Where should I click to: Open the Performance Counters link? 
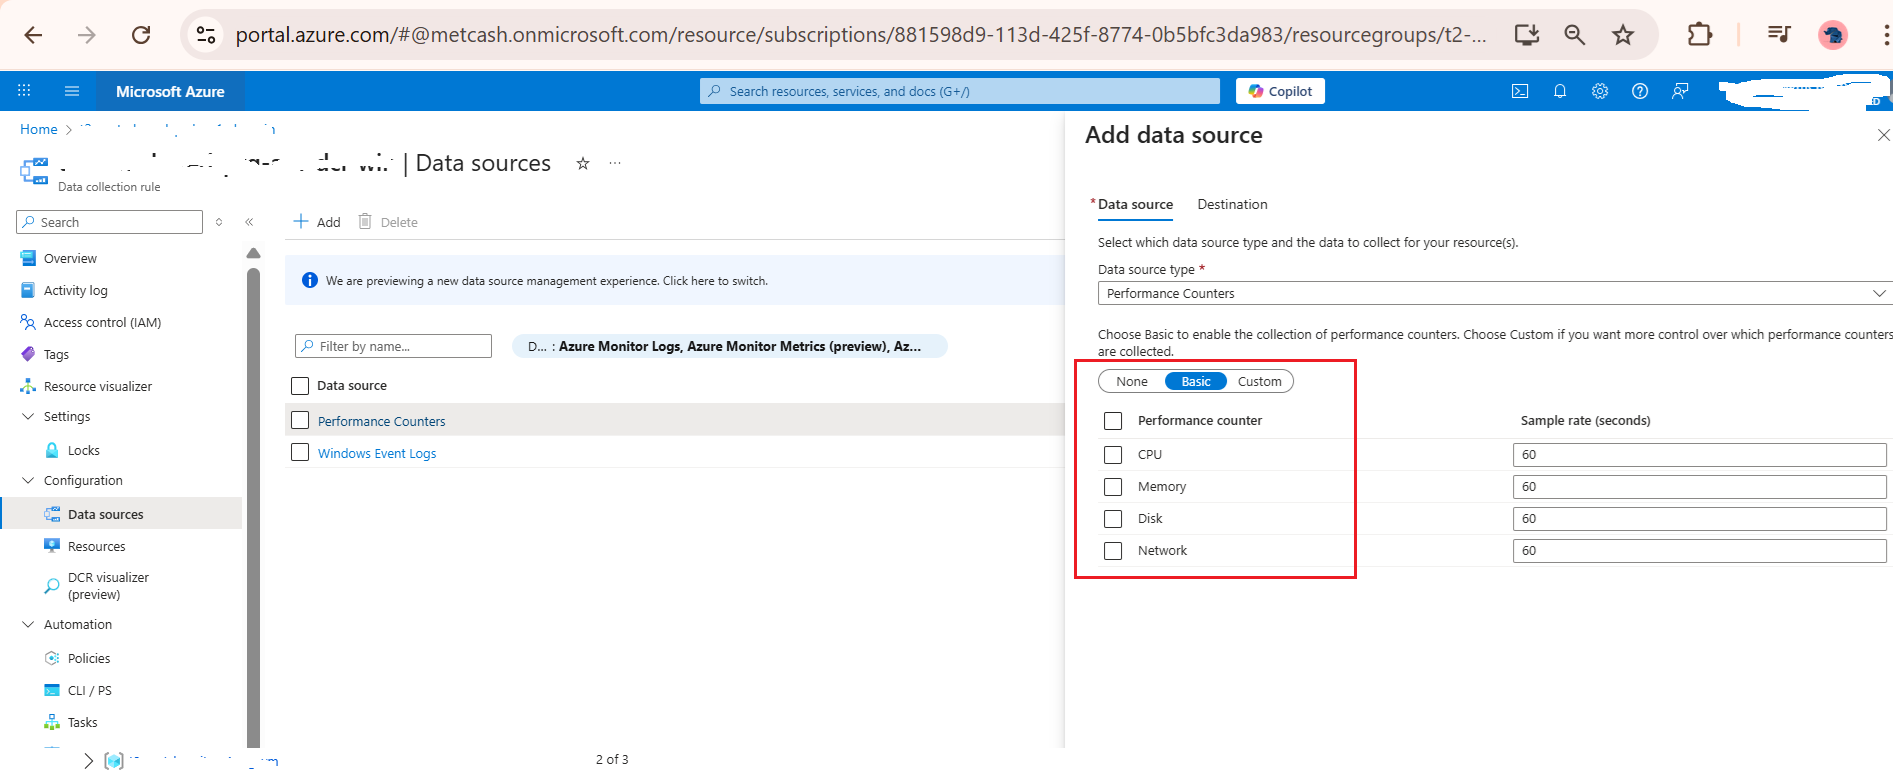[381, 421]
